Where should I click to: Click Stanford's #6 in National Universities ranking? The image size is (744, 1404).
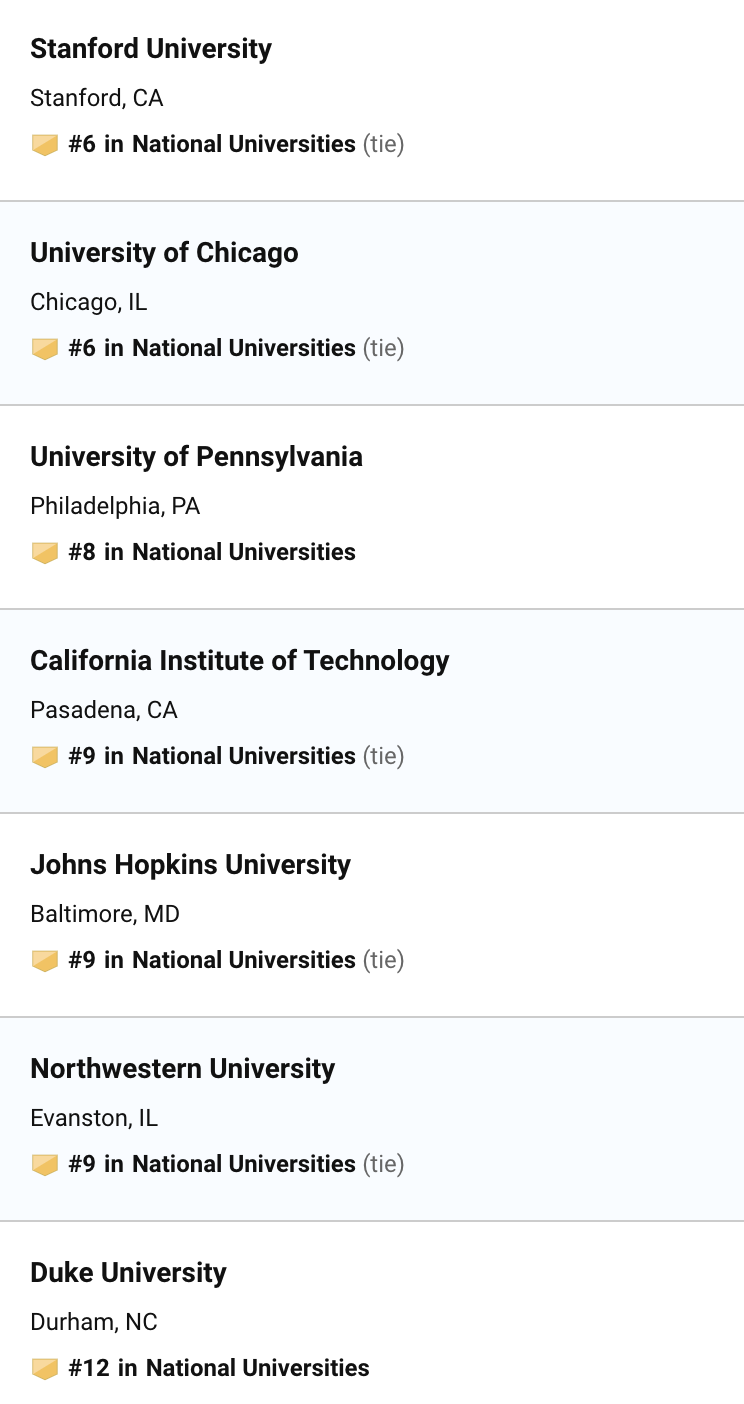coord(212,144)
